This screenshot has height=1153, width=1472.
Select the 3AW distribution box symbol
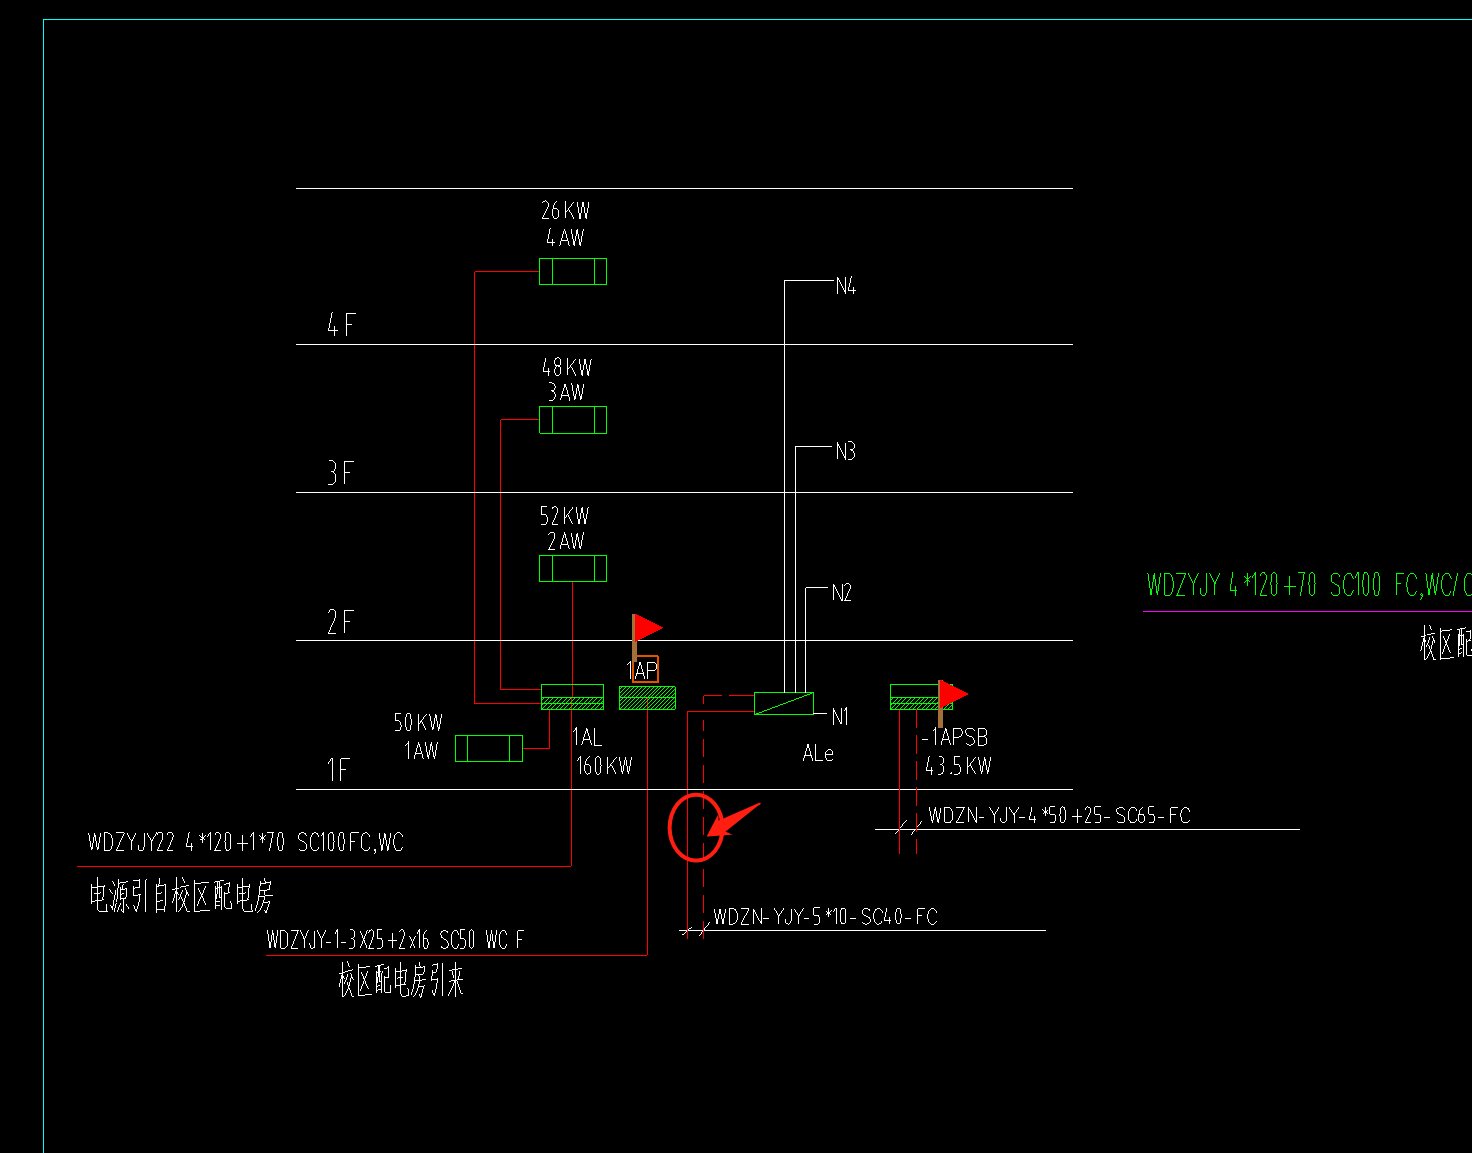click(573, 420)
